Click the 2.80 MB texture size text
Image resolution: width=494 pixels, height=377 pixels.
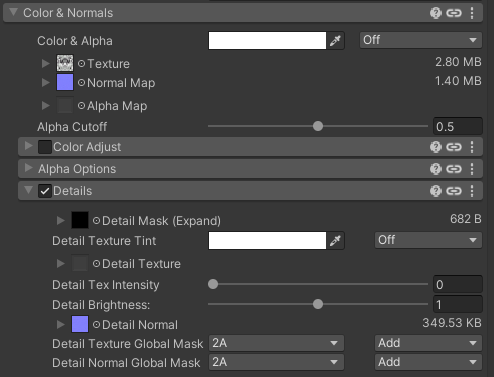click(458, 62)
